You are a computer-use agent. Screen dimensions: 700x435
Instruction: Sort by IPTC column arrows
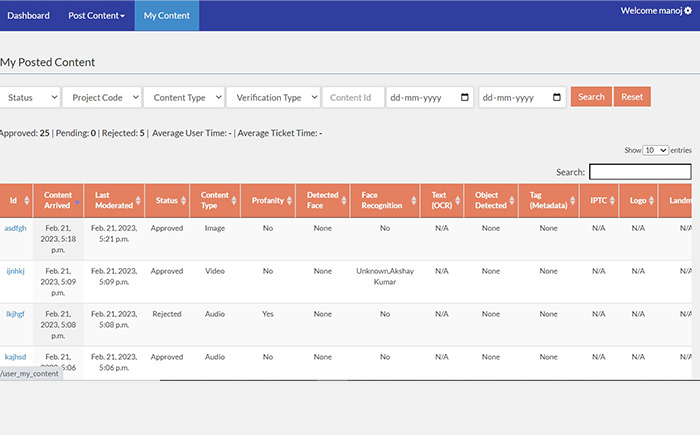[612, 201]
